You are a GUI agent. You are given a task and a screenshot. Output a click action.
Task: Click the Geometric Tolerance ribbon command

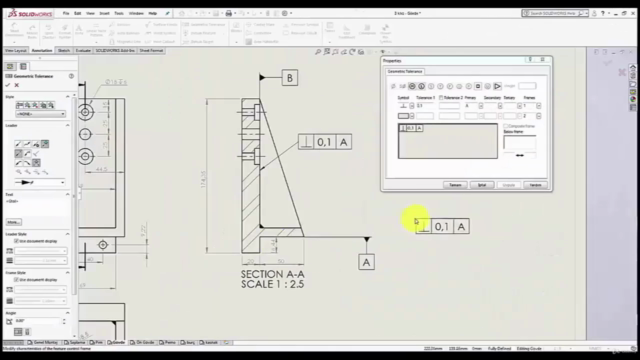point(204,24)
